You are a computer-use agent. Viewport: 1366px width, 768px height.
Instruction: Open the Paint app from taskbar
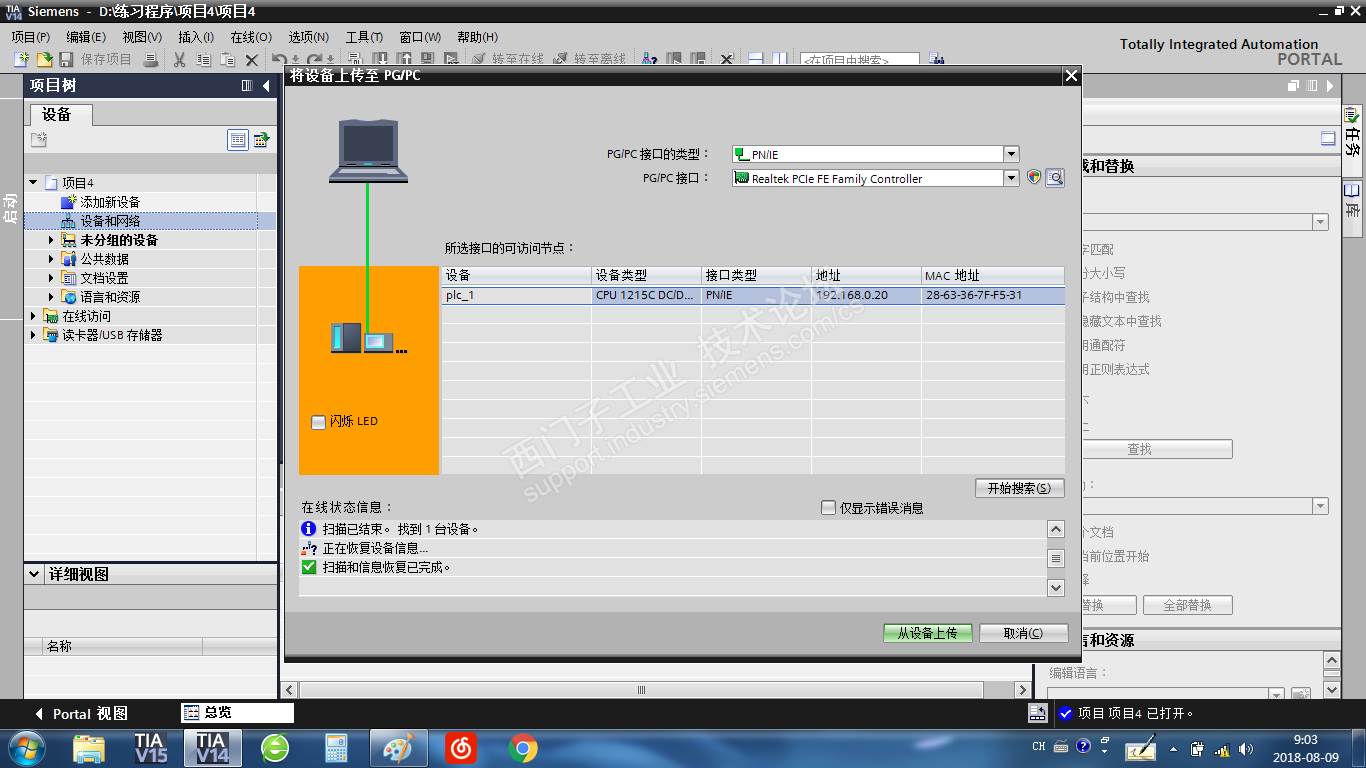coord(398,747)
